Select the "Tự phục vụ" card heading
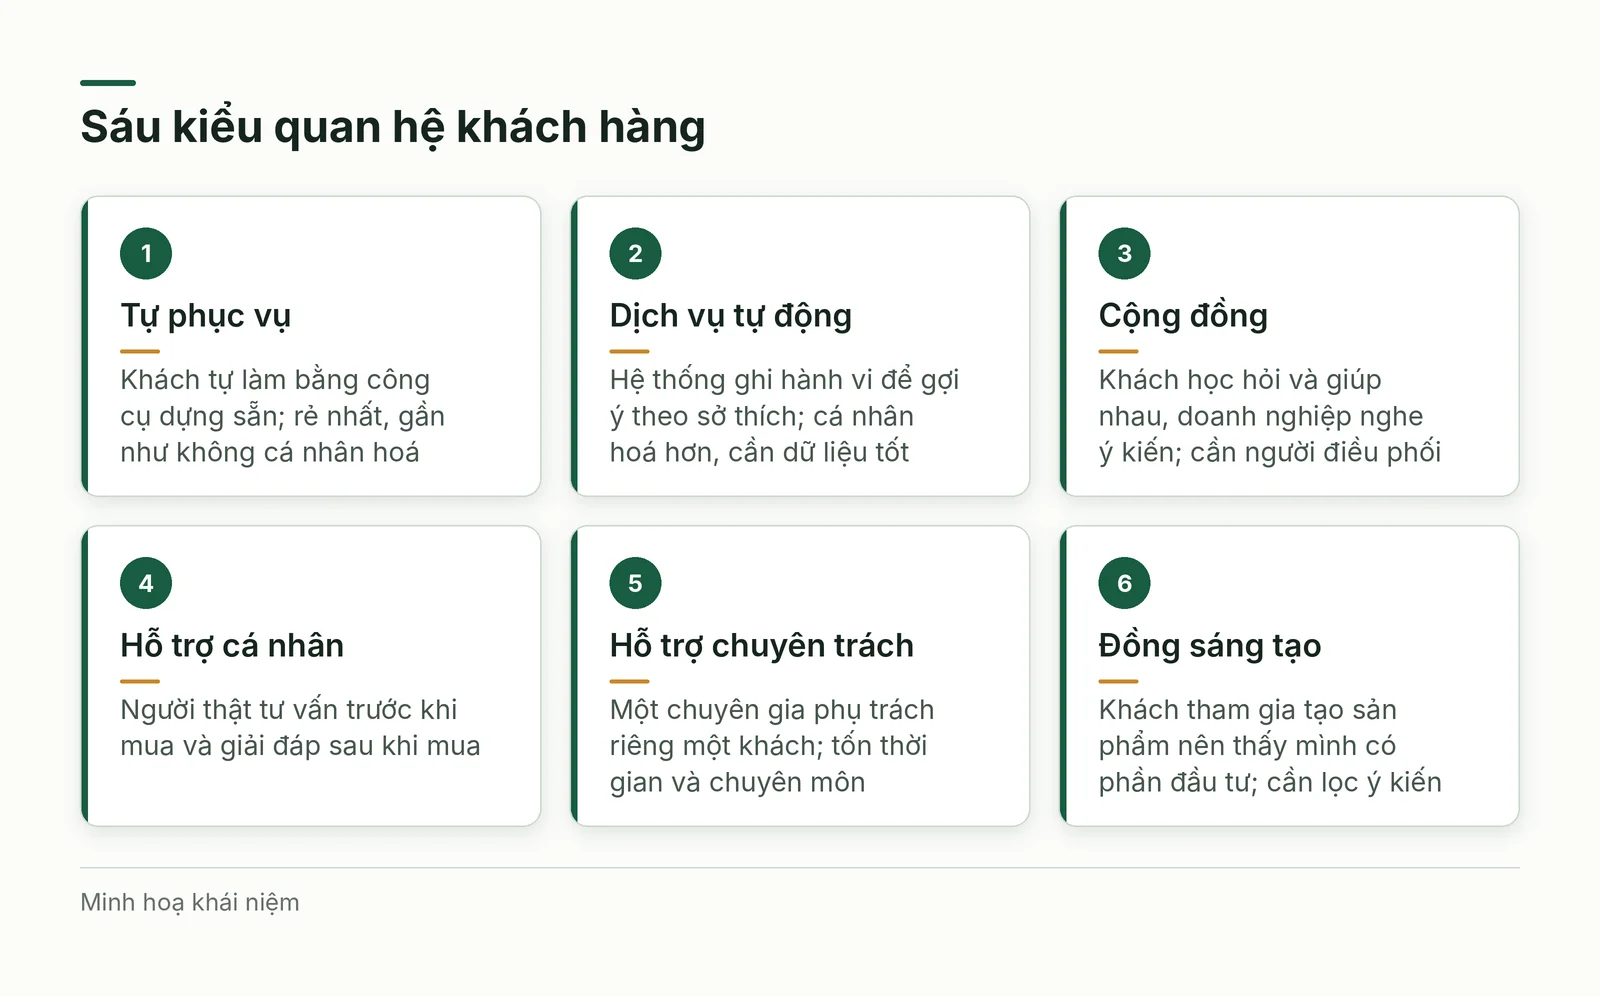The image size is (1600, 996). [205, 316]
